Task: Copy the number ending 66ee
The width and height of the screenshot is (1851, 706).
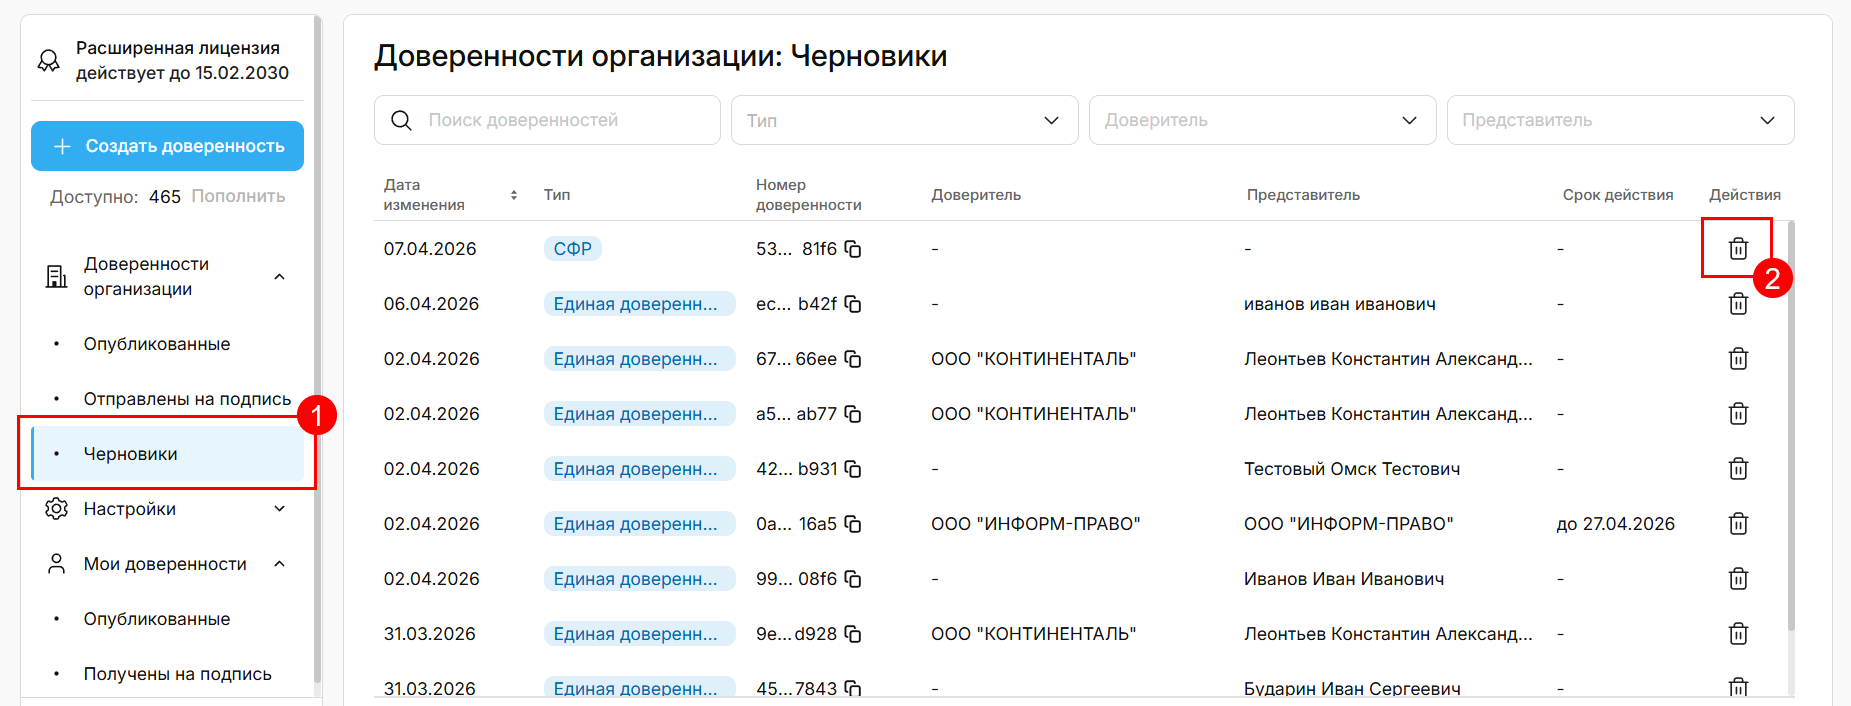Action: 853,359
